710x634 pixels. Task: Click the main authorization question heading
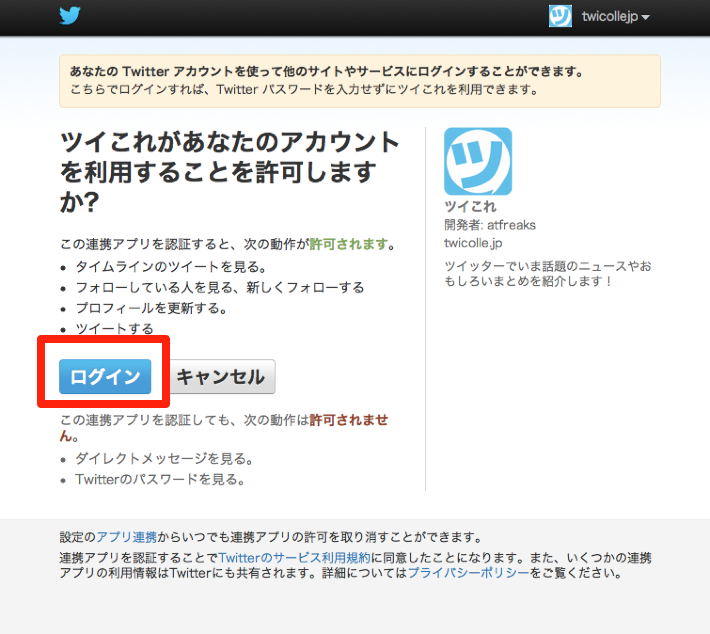[229, 172]
